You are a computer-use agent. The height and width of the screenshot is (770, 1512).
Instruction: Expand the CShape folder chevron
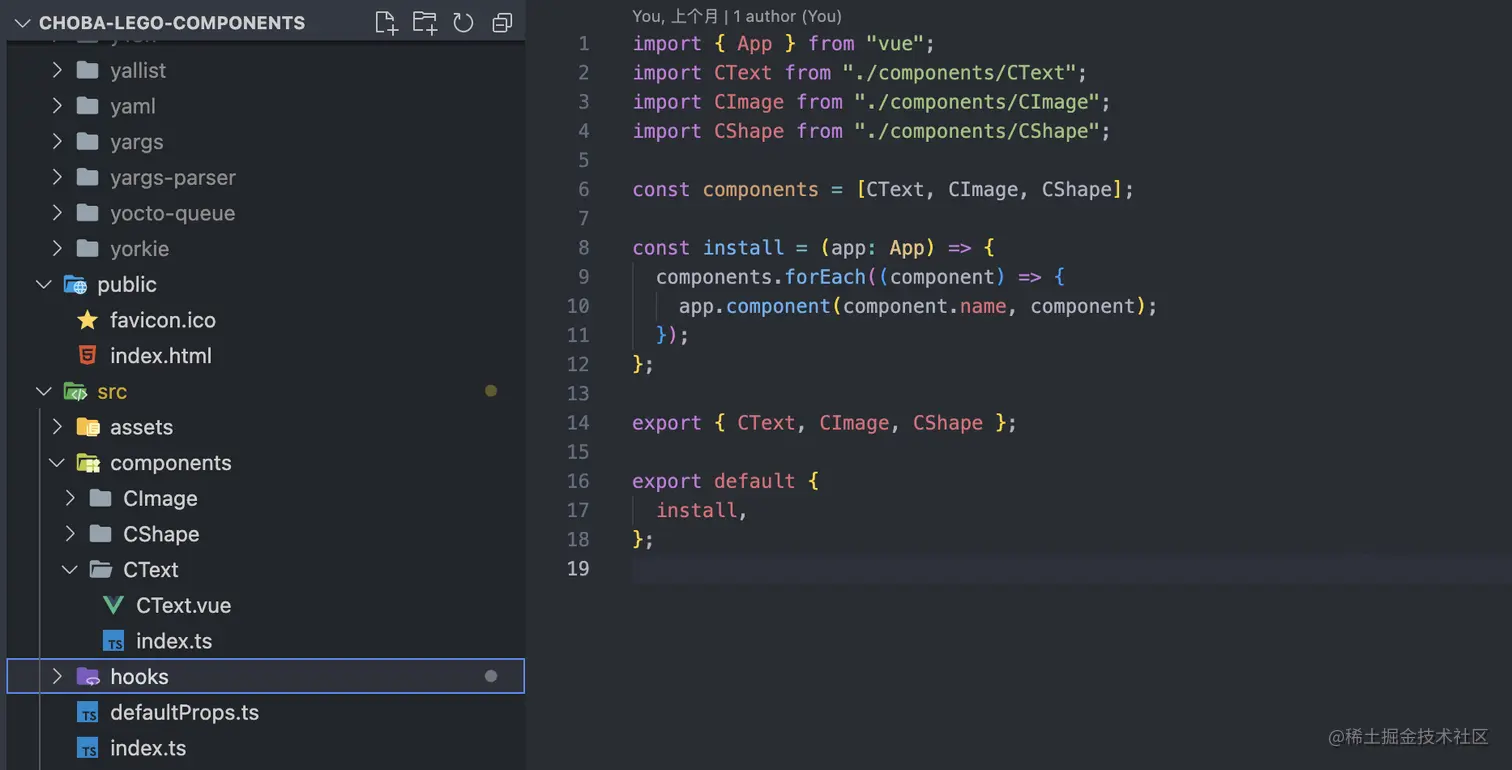click(70, 534)
